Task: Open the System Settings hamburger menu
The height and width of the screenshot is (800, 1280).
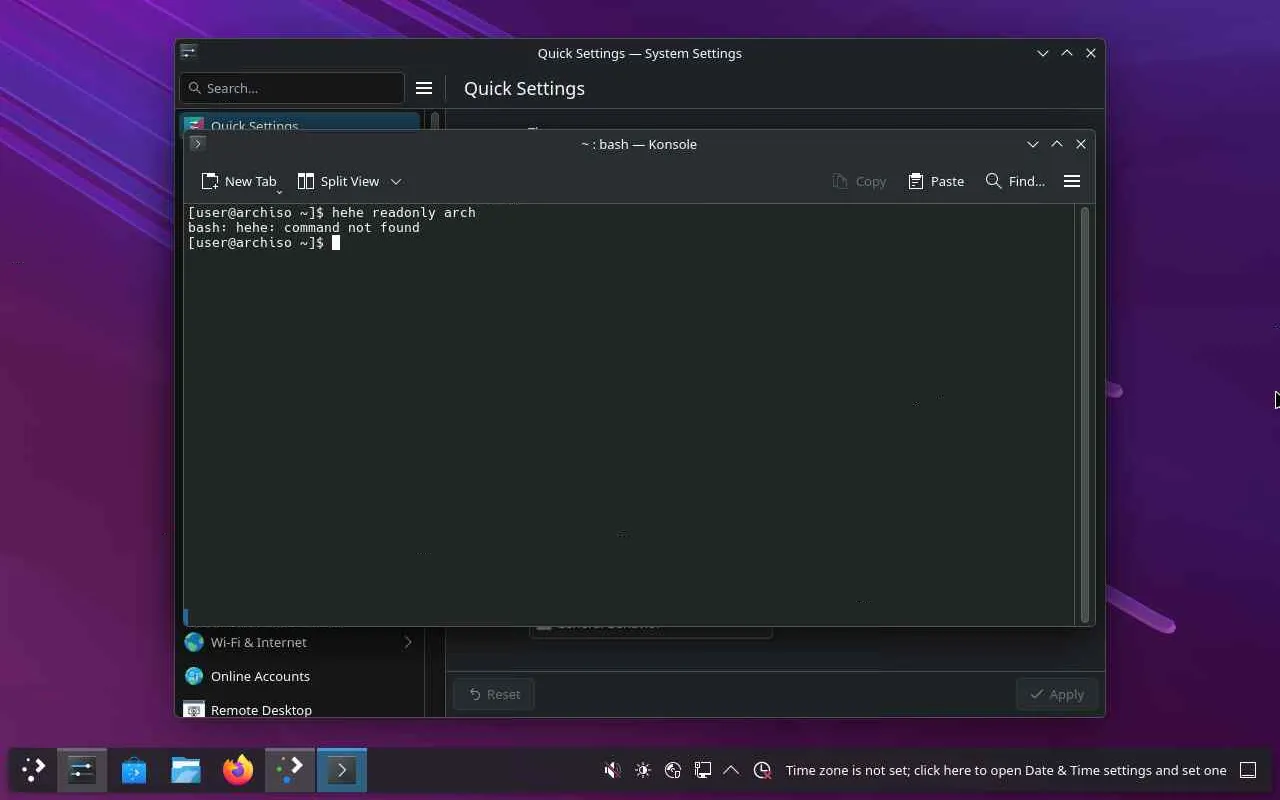Action: [x=424, y=88]
